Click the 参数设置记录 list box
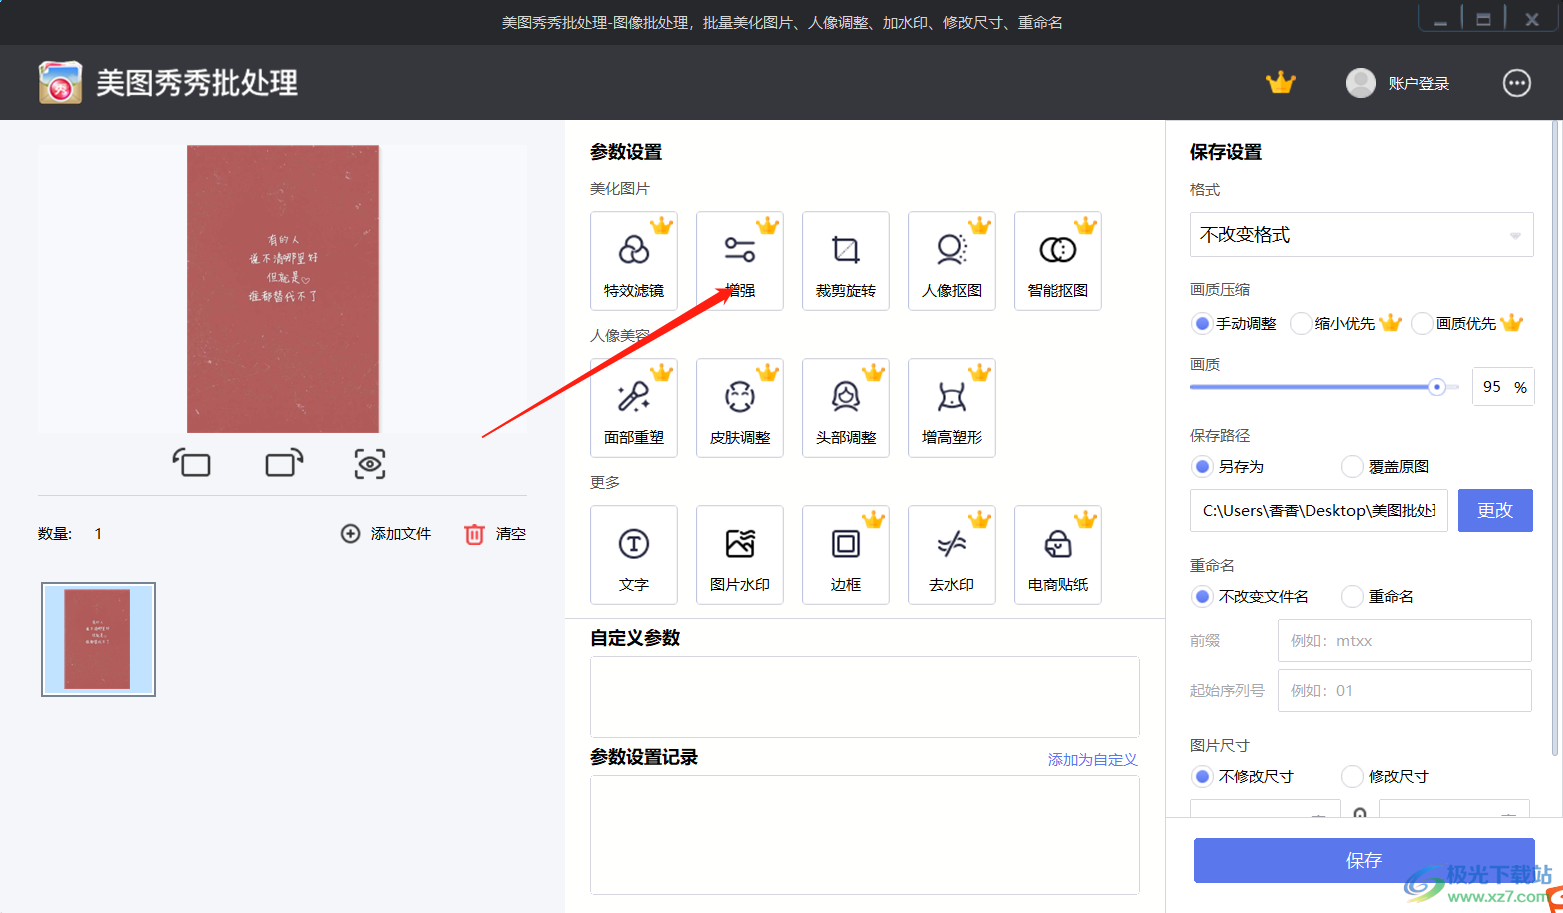 coord(865,835)
